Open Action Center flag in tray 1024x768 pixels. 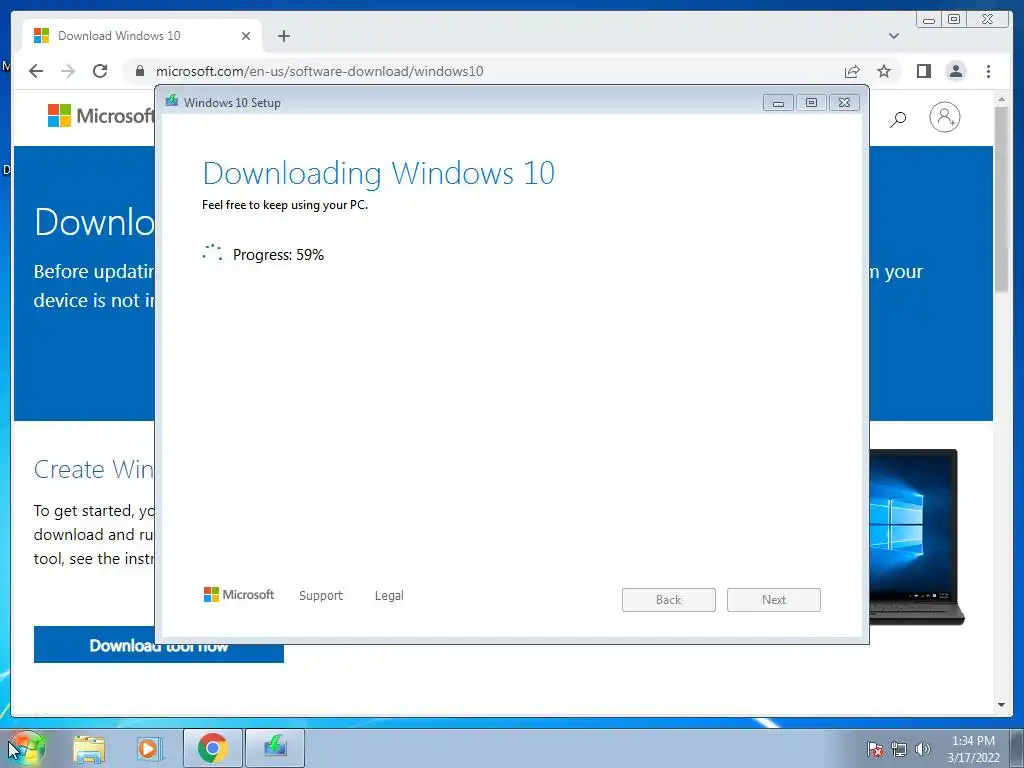pyautogui.click(x=874, y=749)
